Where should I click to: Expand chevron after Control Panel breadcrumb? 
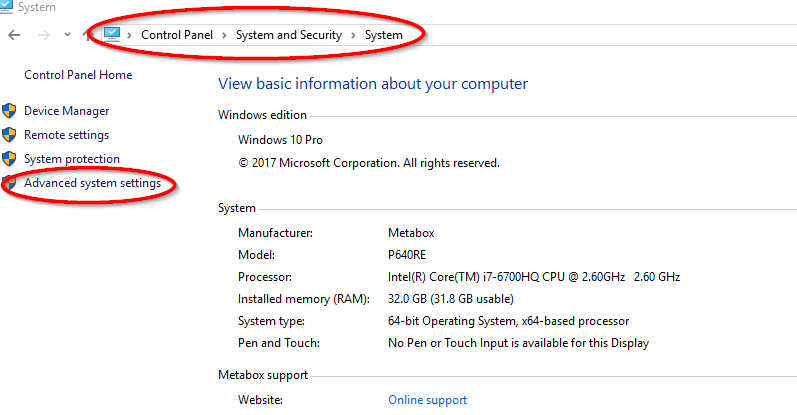pyautogui.click(x=224, y=35)
